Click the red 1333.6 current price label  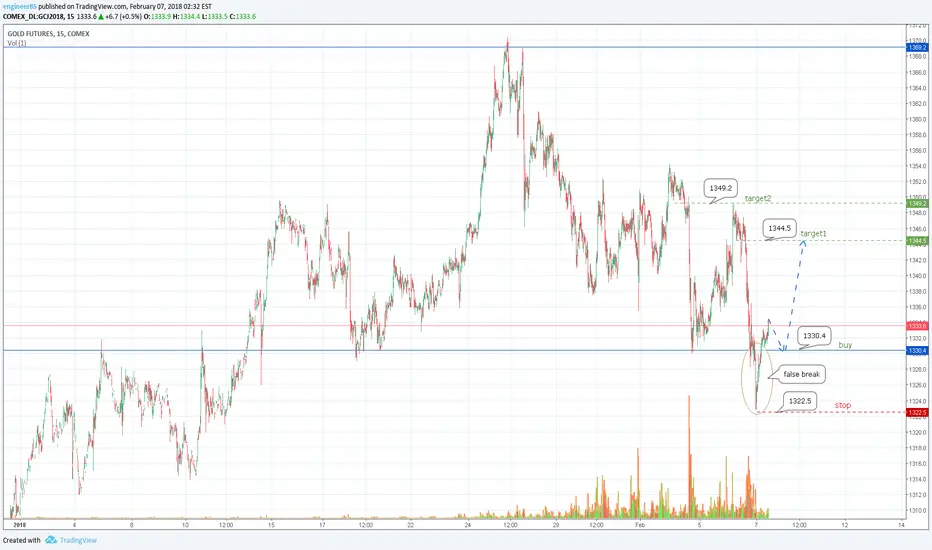[917, 326]
